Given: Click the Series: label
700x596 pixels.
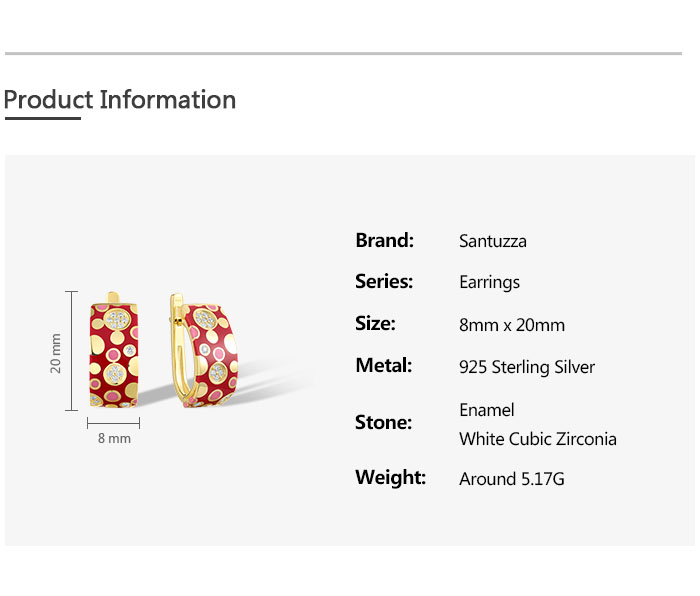Looking at the screenshot, I should click(x=384, y=281).
